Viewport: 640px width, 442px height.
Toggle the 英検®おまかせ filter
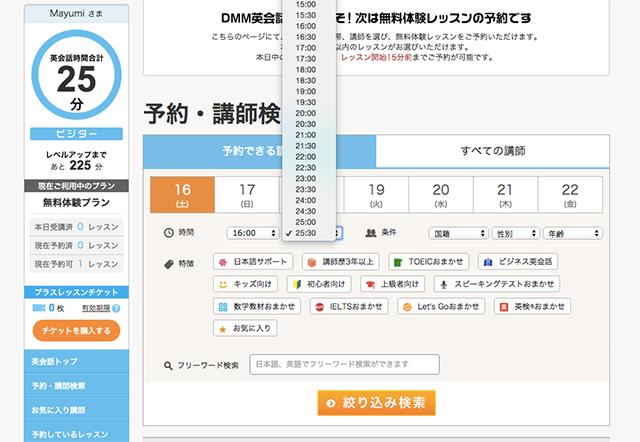pyautogui.click(x=532, y=307)
